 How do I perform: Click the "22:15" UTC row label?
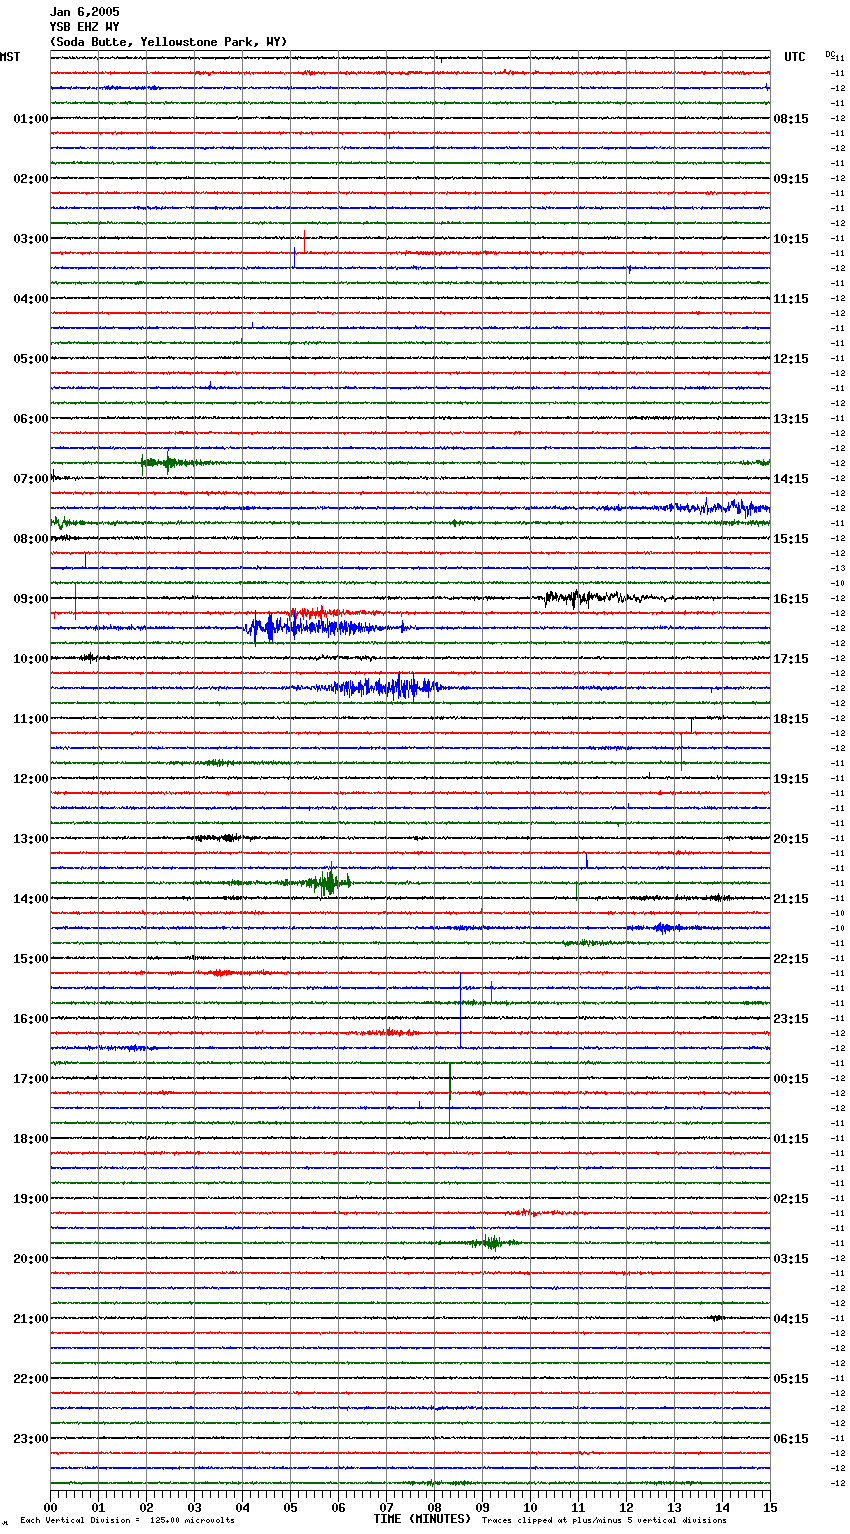[x=791, y=959]
